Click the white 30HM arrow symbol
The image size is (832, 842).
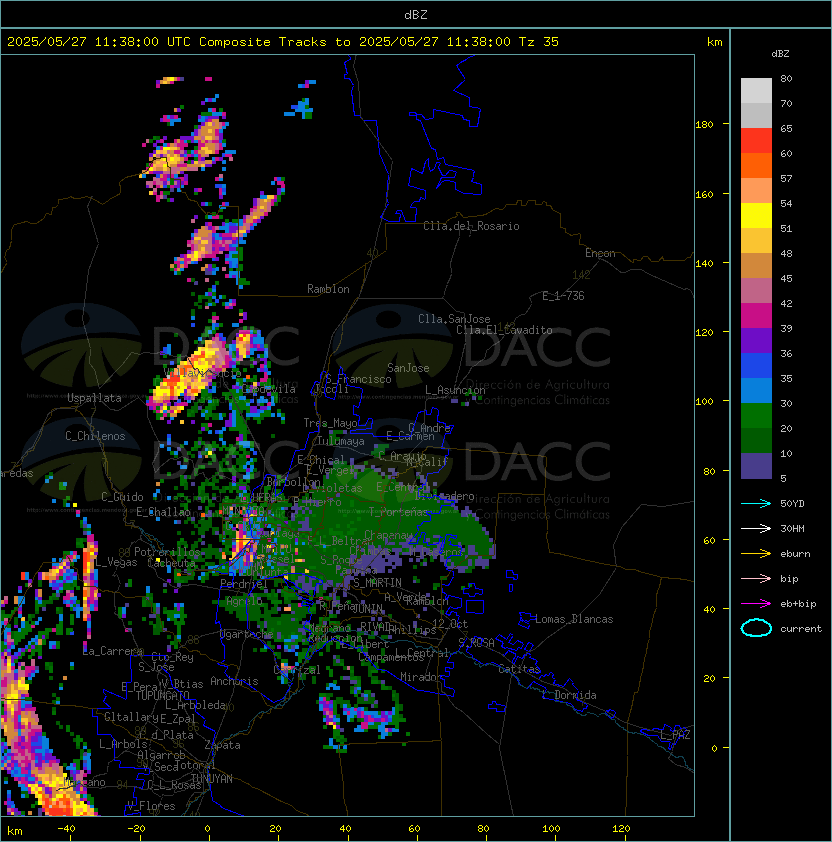coord(756,528)
